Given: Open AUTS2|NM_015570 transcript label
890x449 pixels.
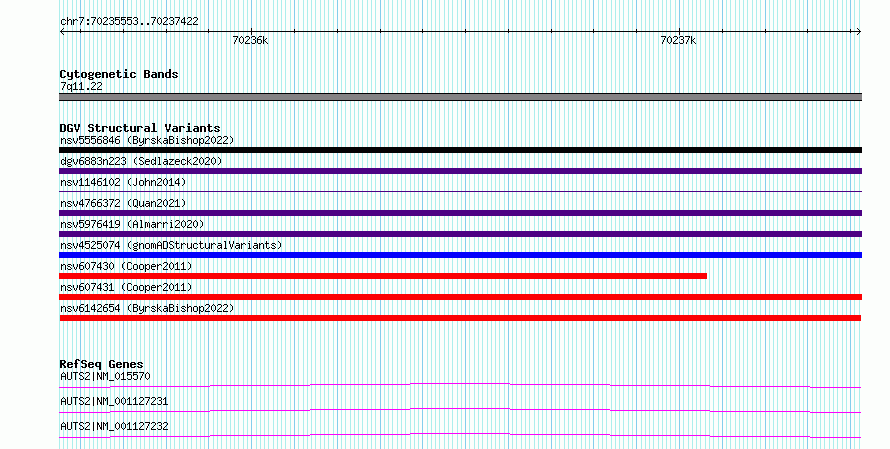Looking at the screenshot, I should tap(105, 376).
